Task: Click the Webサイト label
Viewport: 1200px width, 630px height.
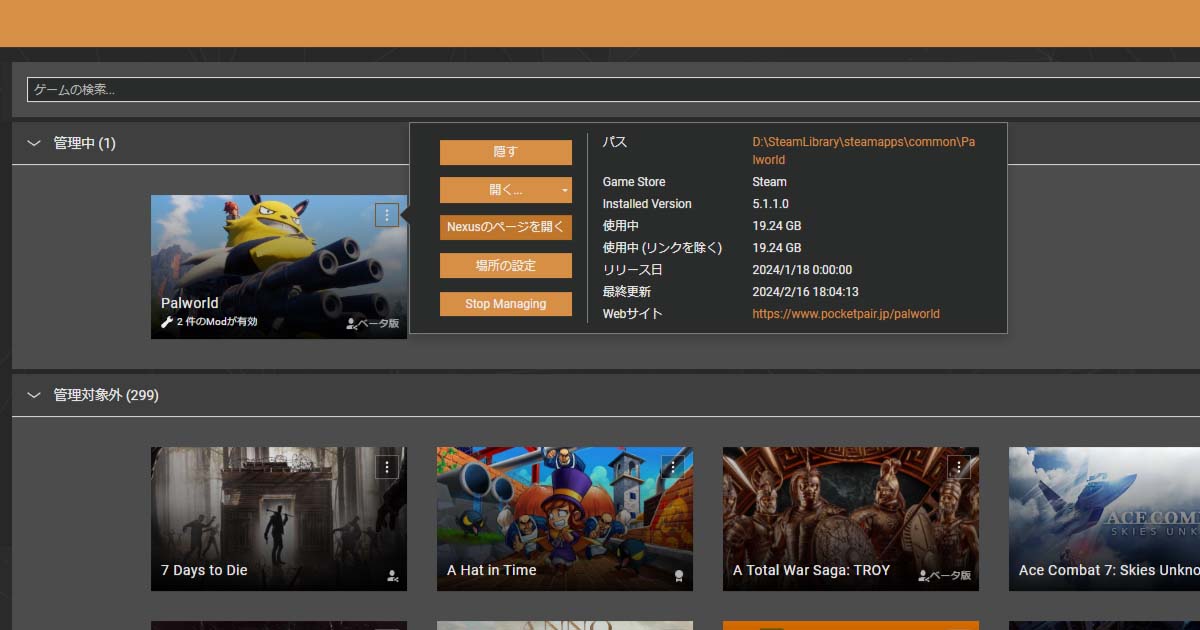Action: pyautogui.click(x=632, y=314)
